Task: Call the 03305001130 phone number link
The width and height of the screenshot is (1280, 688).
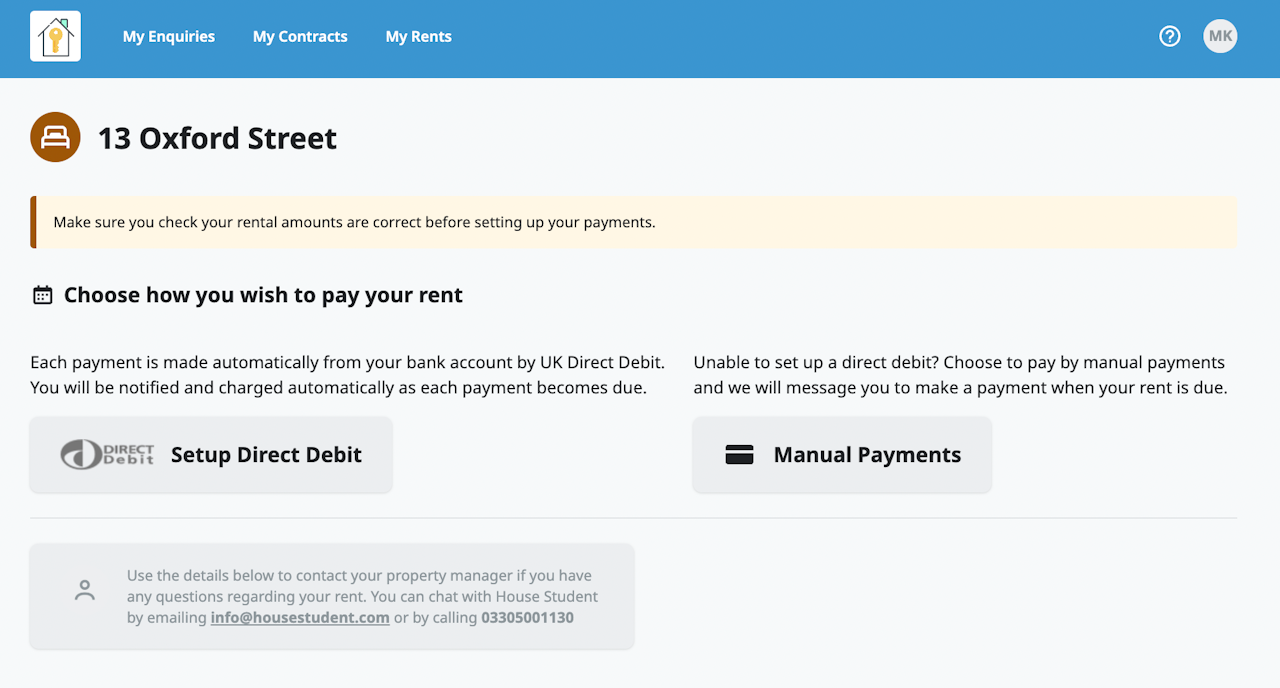Action: (527, 618)
